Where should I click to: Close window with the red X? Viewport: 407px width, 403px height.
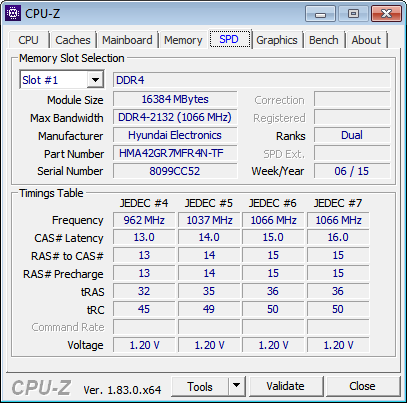pos(386,14)
